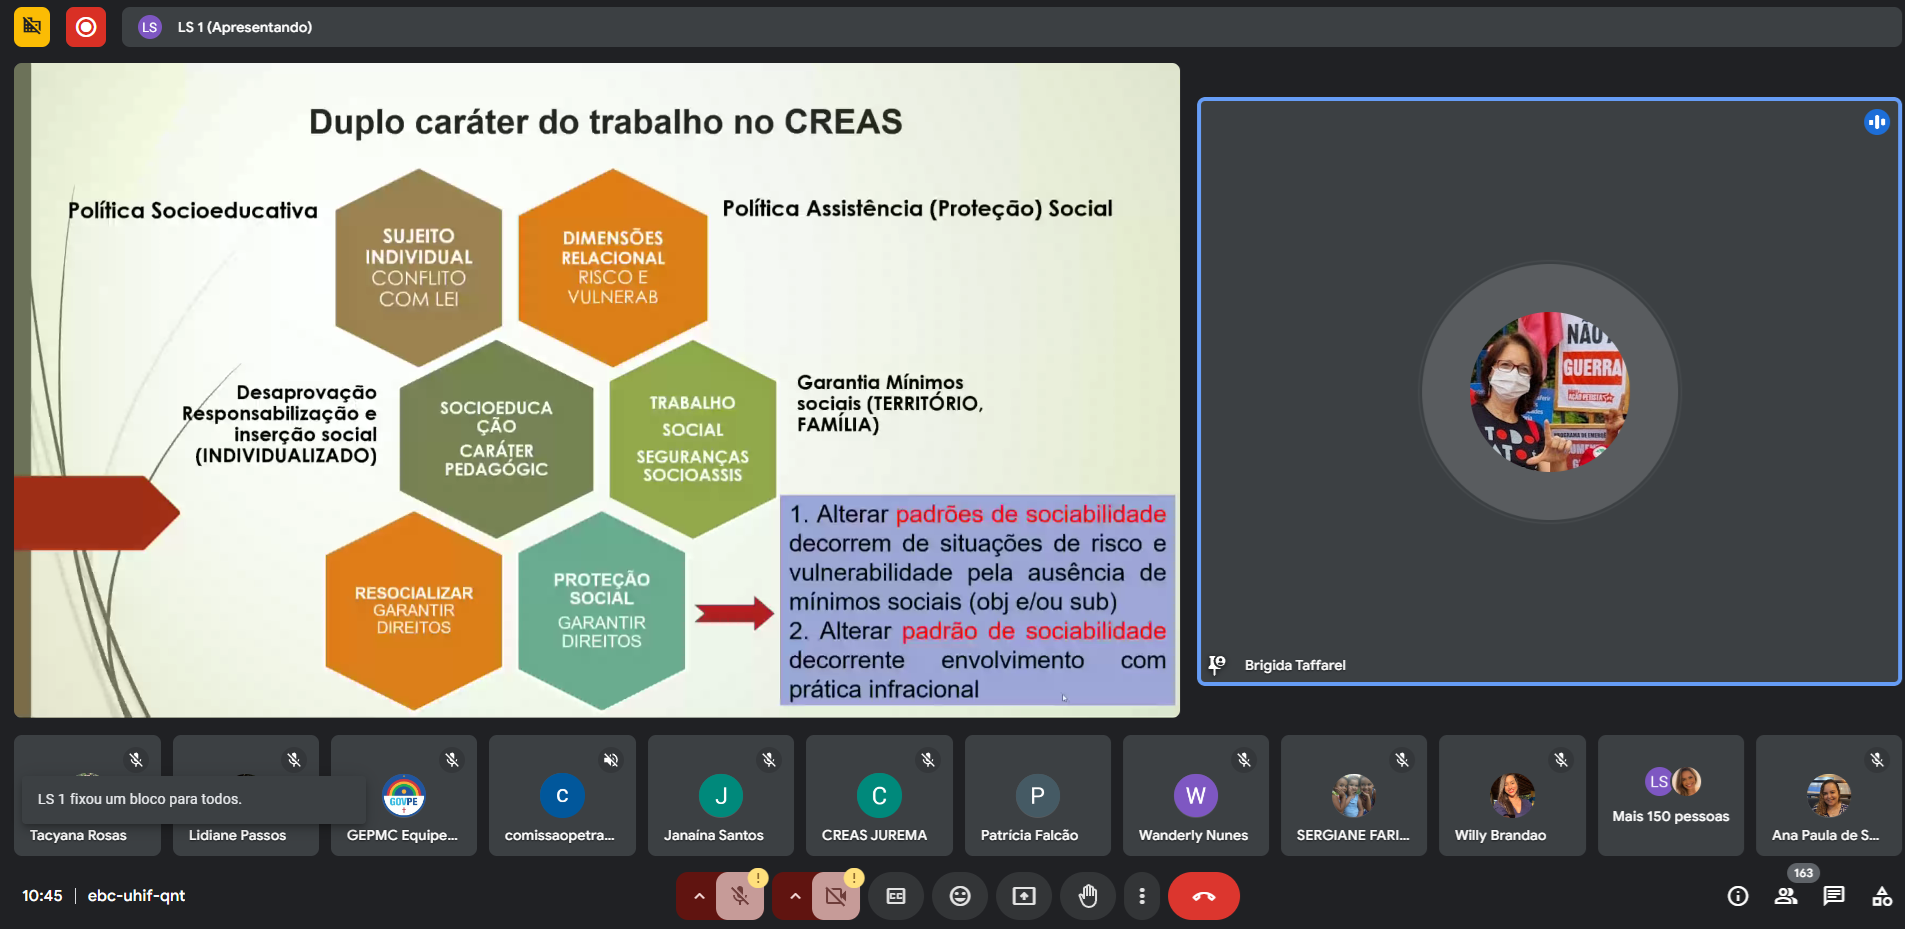This screenshot has height=929, width=1905.
Task: Select the CREAS JUREMA participant tile
Action: (879, 796)
